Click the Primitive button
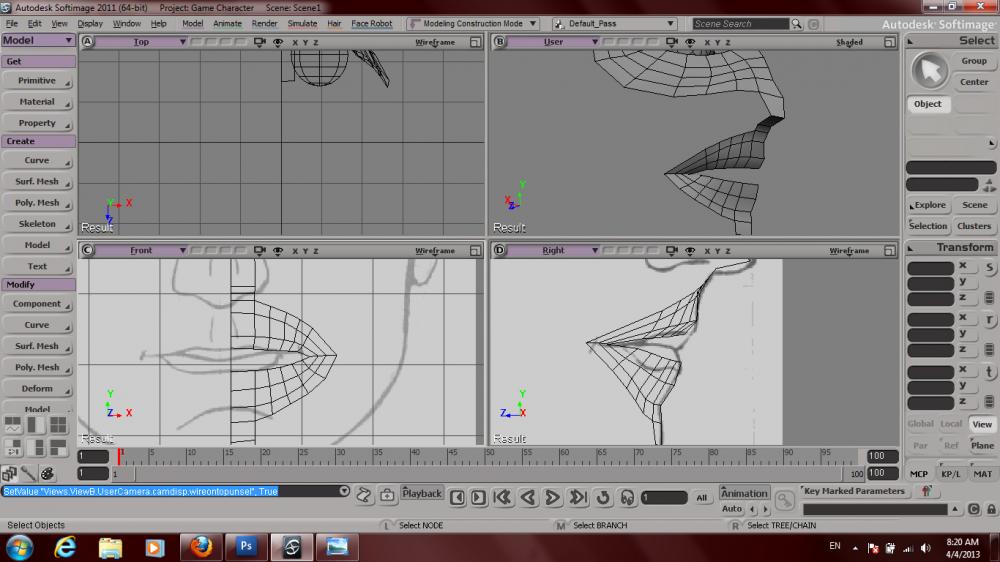This screenshot has width=1000, height=562. click(x=37, y=81)
